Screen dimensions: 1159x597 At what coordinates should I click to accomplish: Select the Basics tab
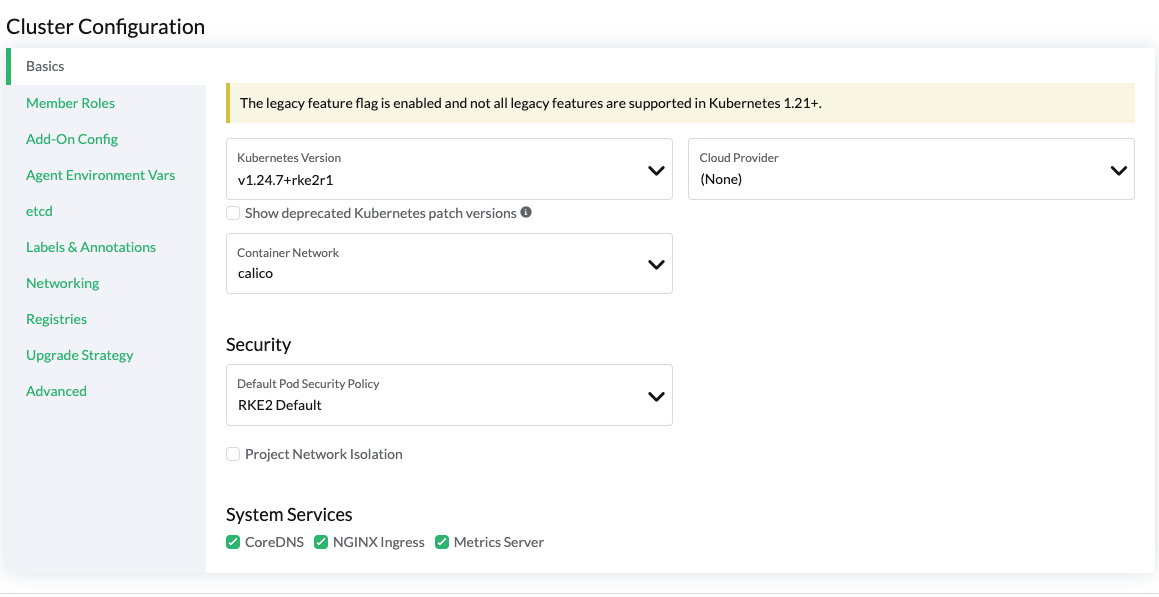pos(44,66)
